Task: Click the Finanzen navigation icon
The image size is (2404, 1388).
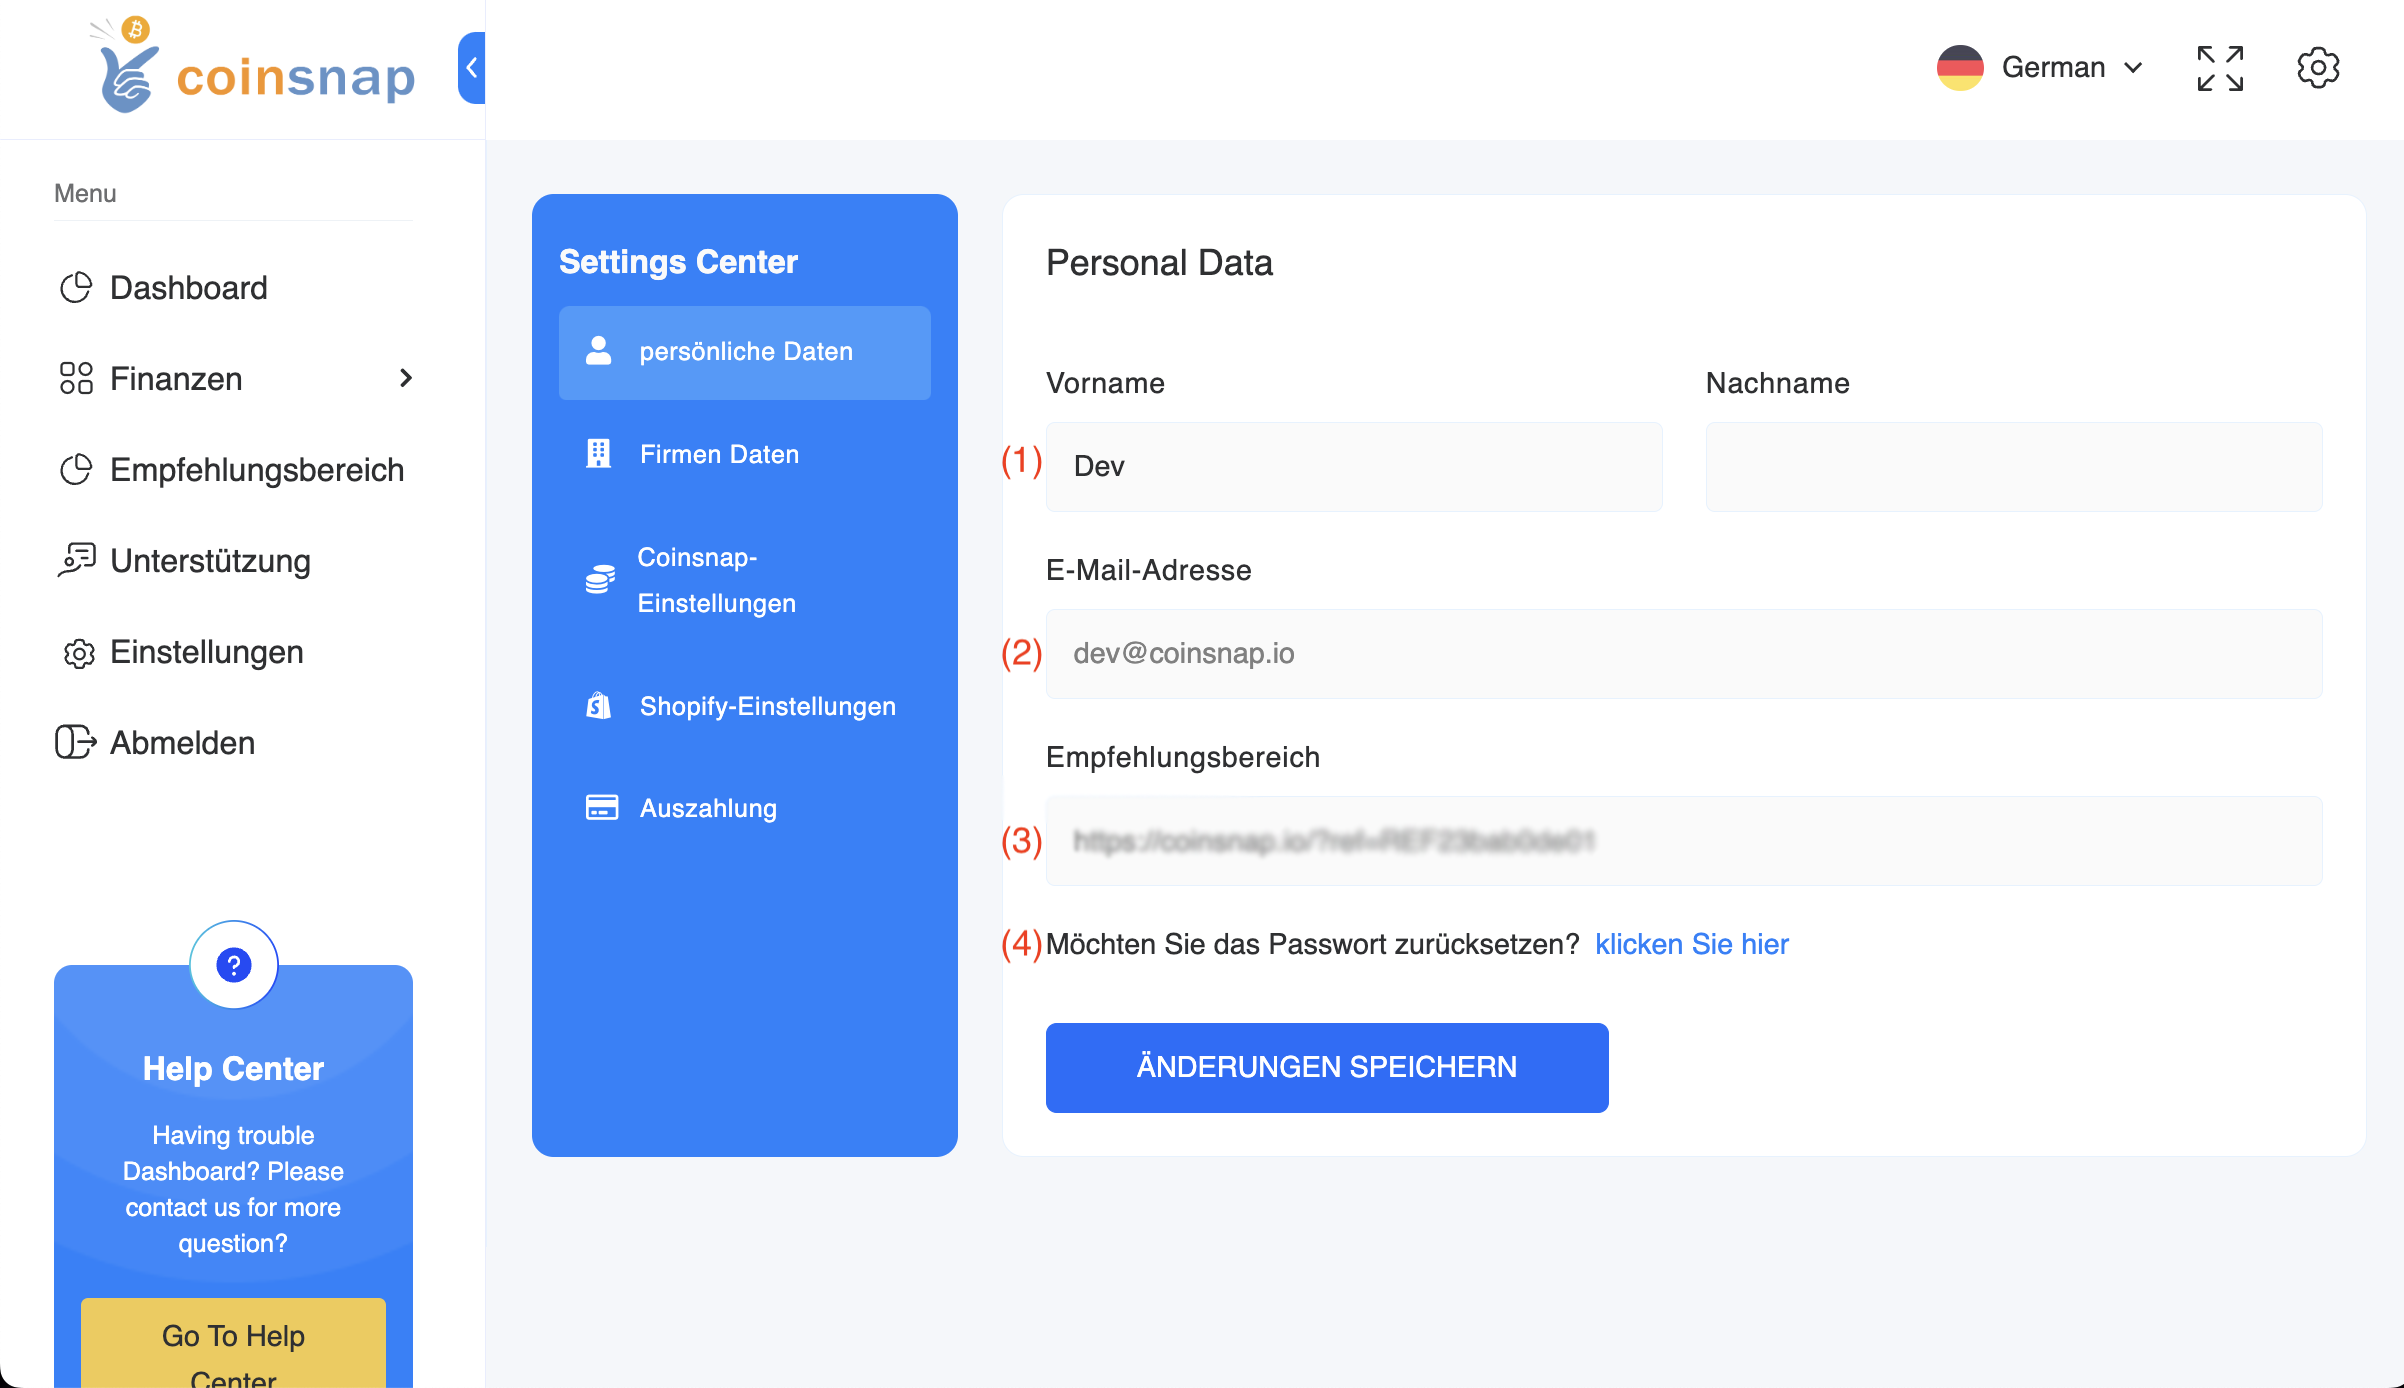Action: [76, 380]
